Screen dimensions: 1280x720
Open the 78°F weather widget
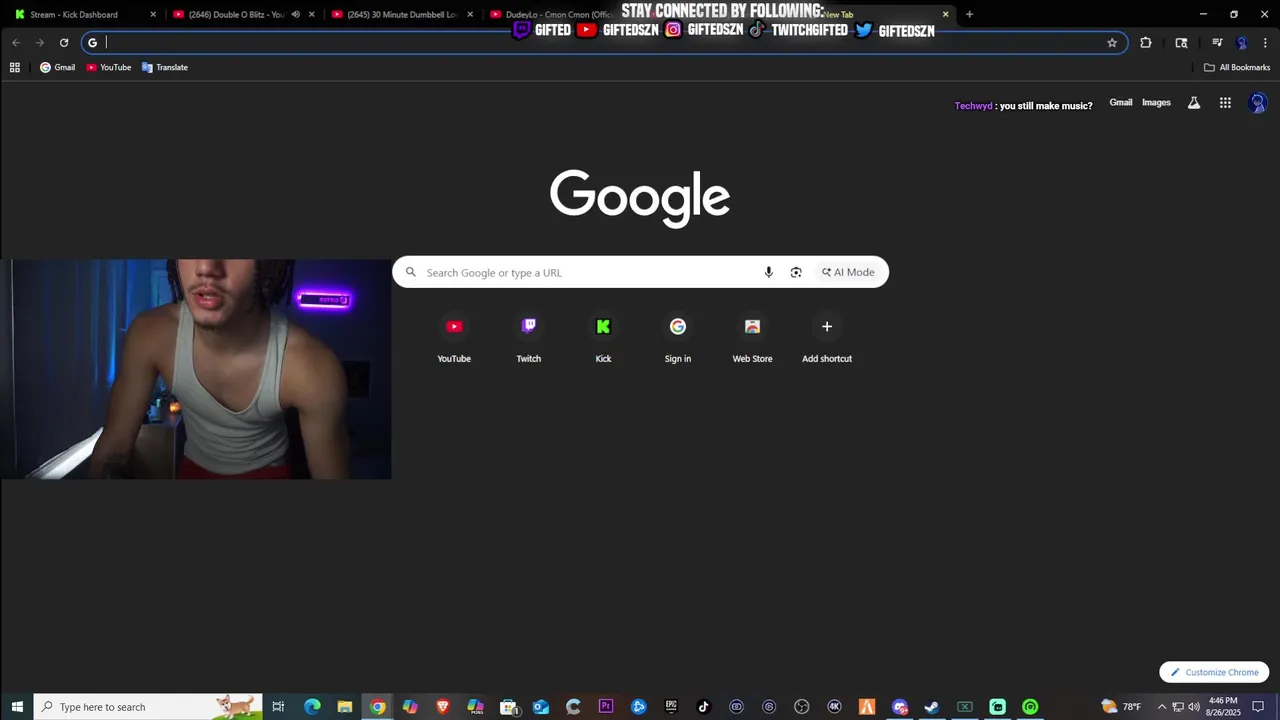click(x=1121, y=707)
